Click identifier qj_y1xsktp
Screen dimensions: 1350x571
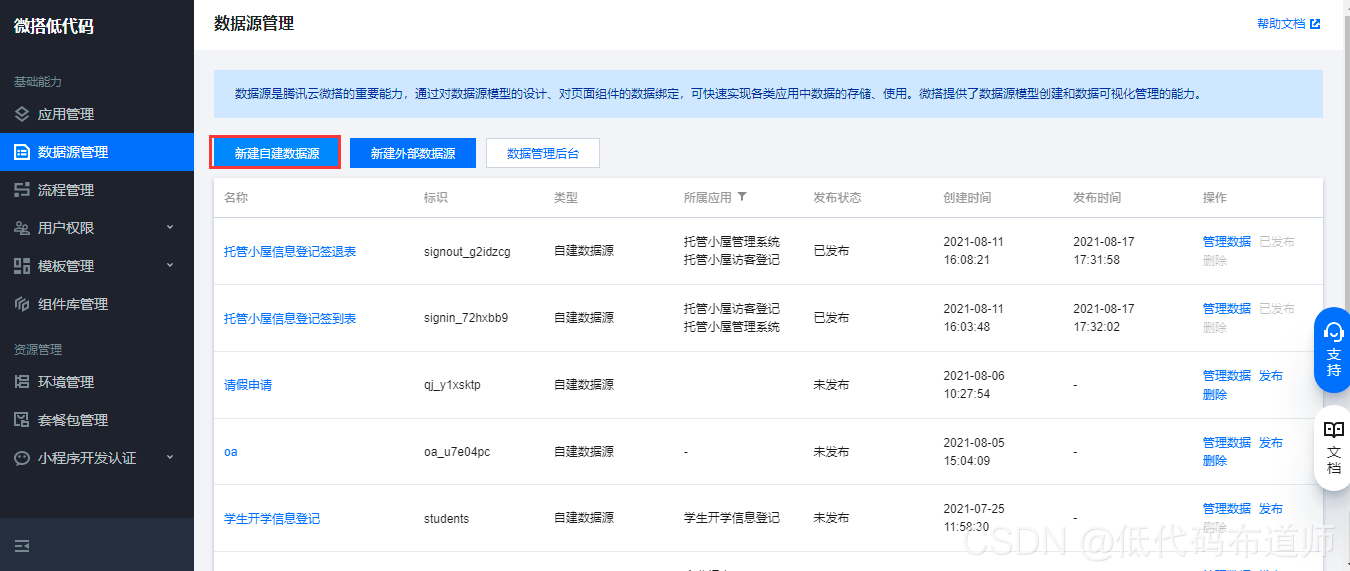coord(452,385)
